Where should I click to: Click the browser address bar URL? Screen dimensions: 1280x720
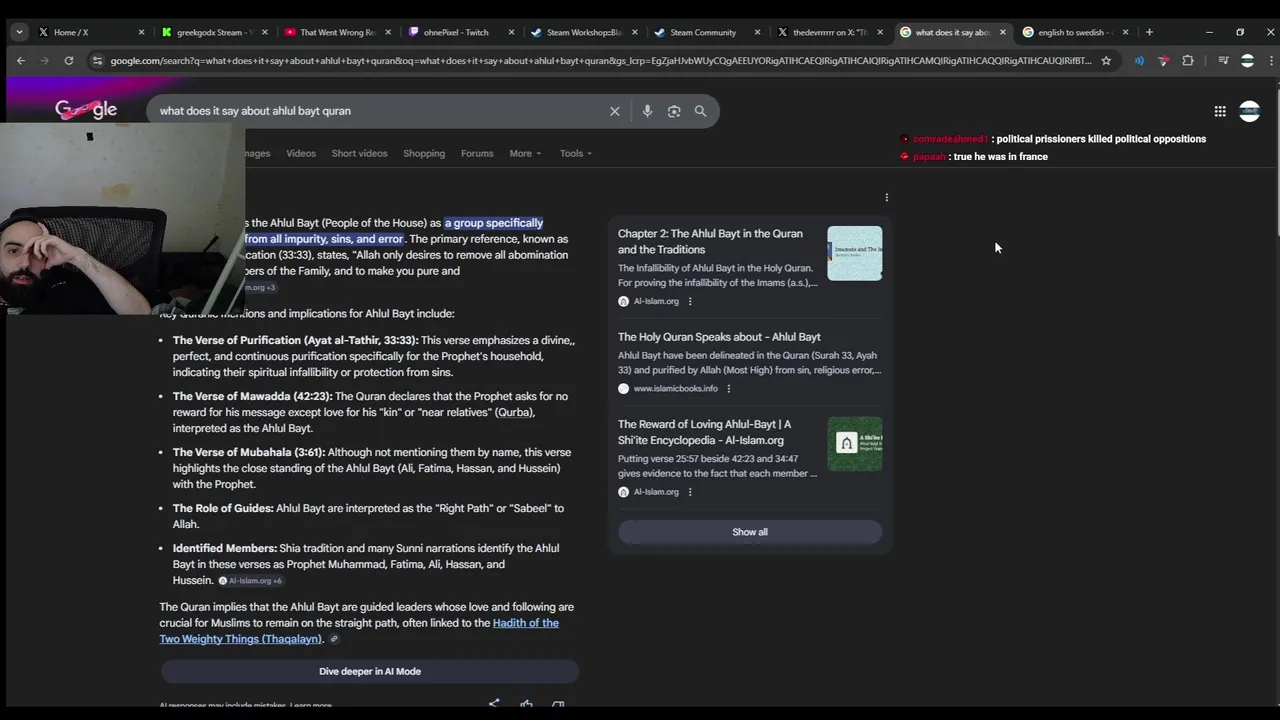pyautogui.click(x=600, y=61)
